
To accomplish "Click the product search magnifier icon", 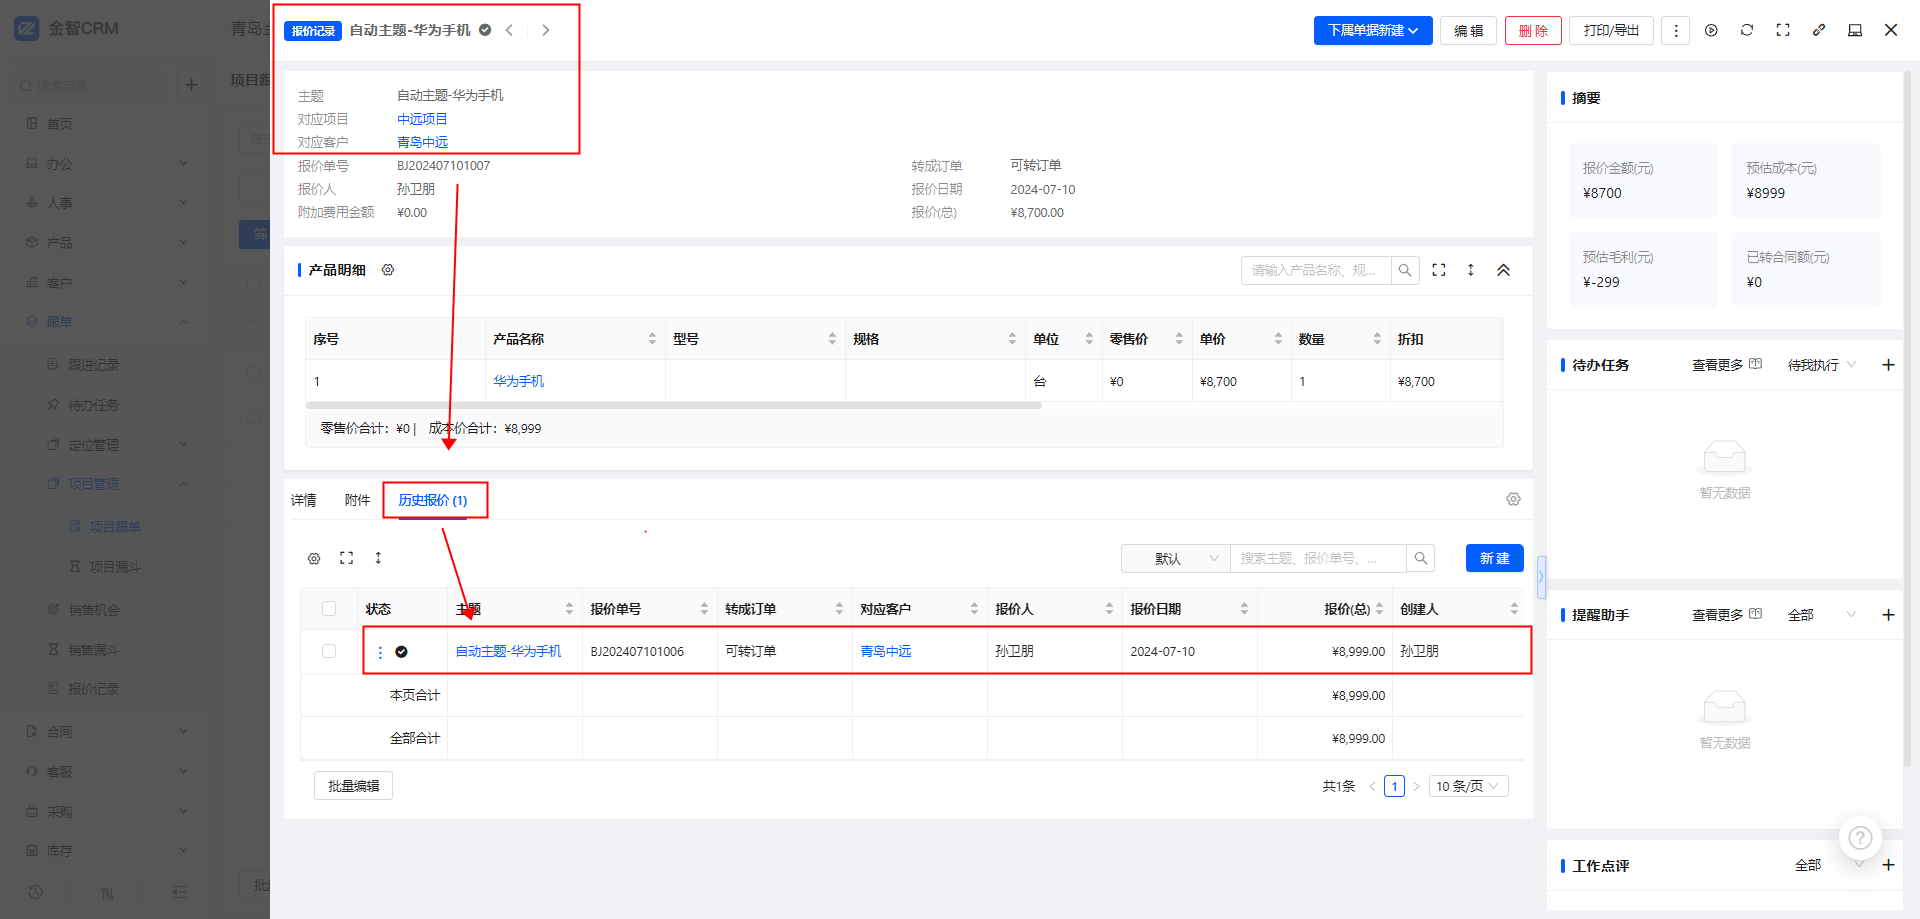I will (1405, 270).
